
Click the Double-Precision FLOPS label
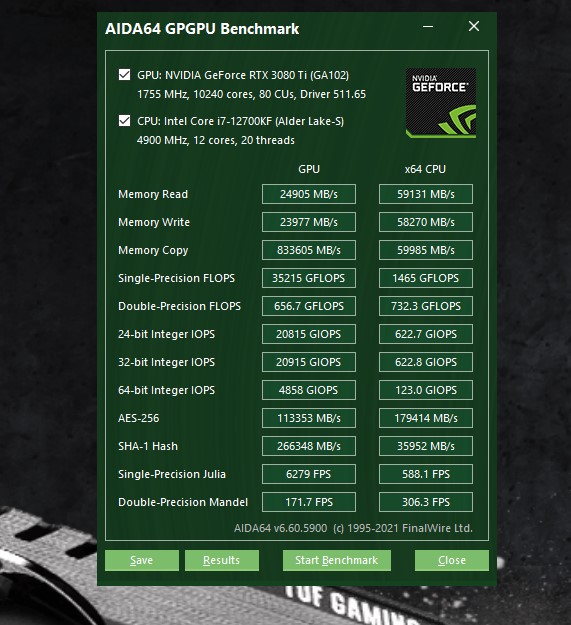[x=179, y=306]
